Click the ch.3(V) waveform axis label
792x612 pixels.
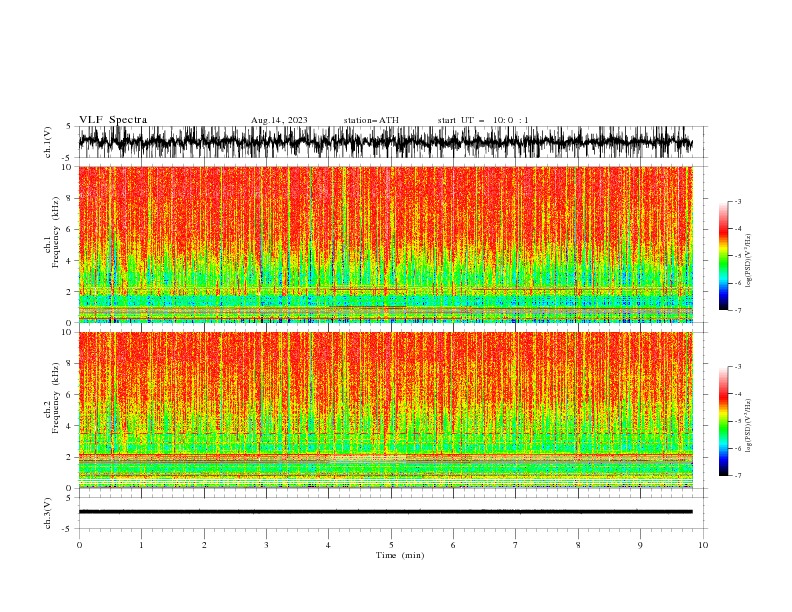pyautogui.click(x=48, y=513)
